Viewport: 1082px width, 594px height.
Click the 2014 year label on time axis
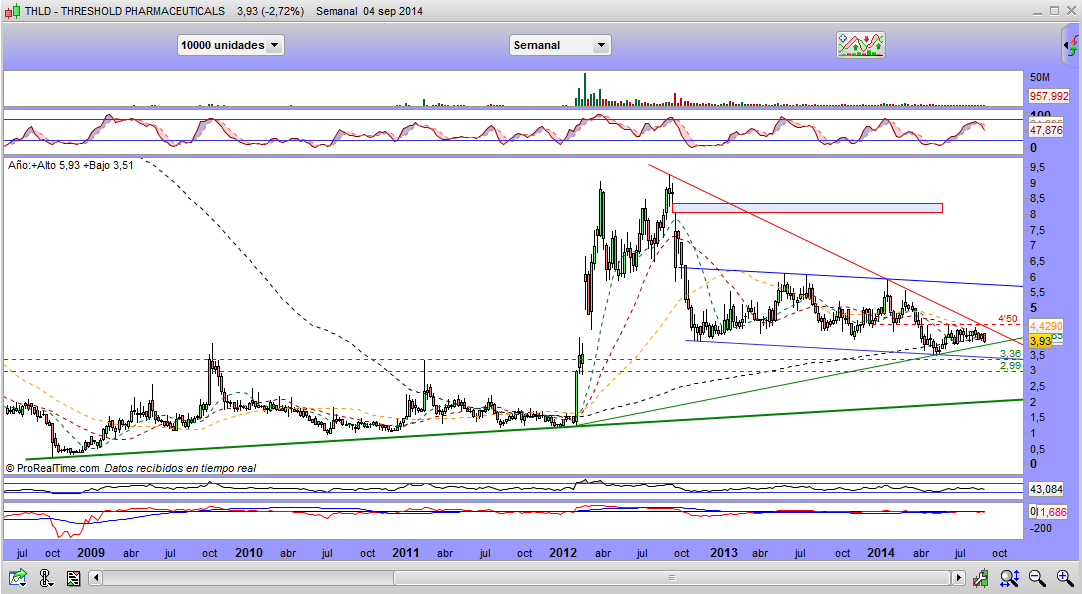coord(881,553)
